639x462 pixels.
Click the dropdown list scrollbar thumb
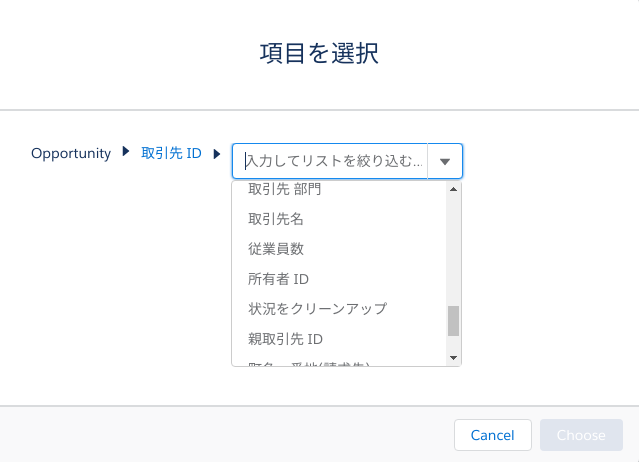(454, 321)
